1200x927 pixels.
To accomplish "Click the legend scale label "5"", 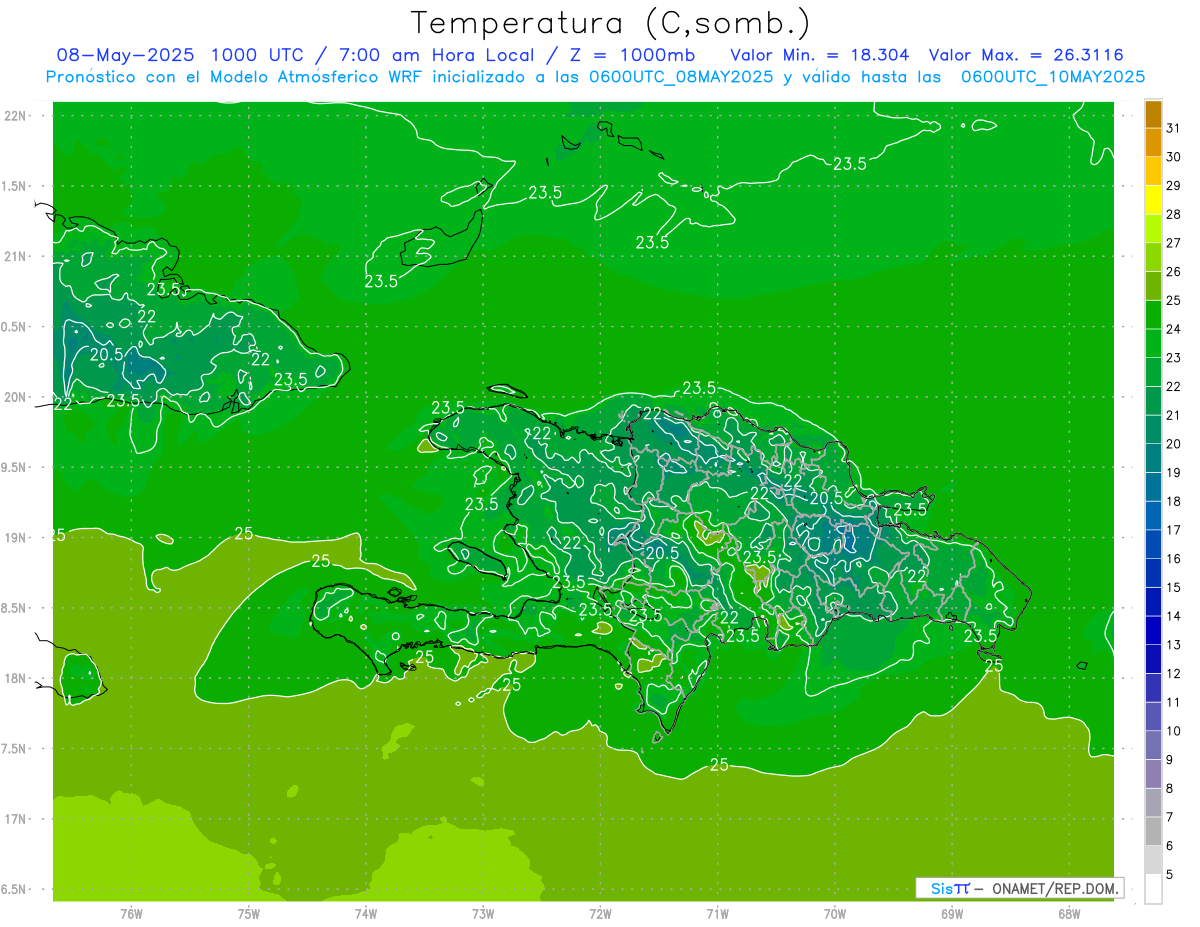I will pyautogui.click(x=1170, y=874).
